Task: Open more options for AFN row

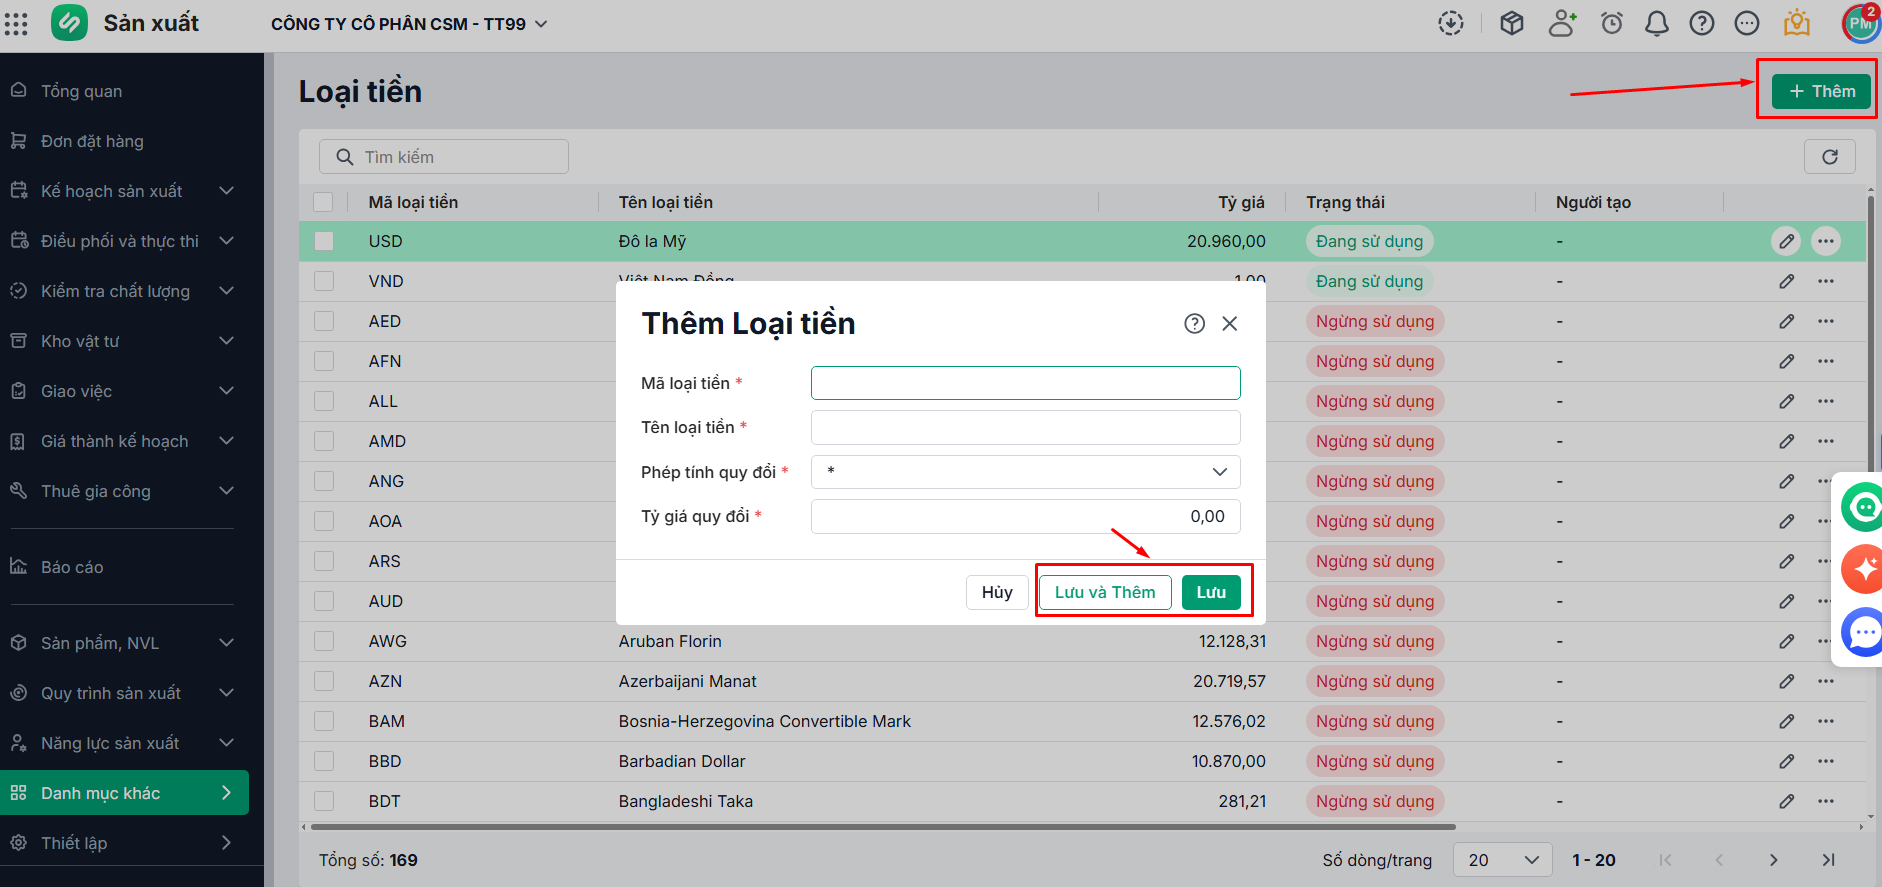Action: [1826, 361]
